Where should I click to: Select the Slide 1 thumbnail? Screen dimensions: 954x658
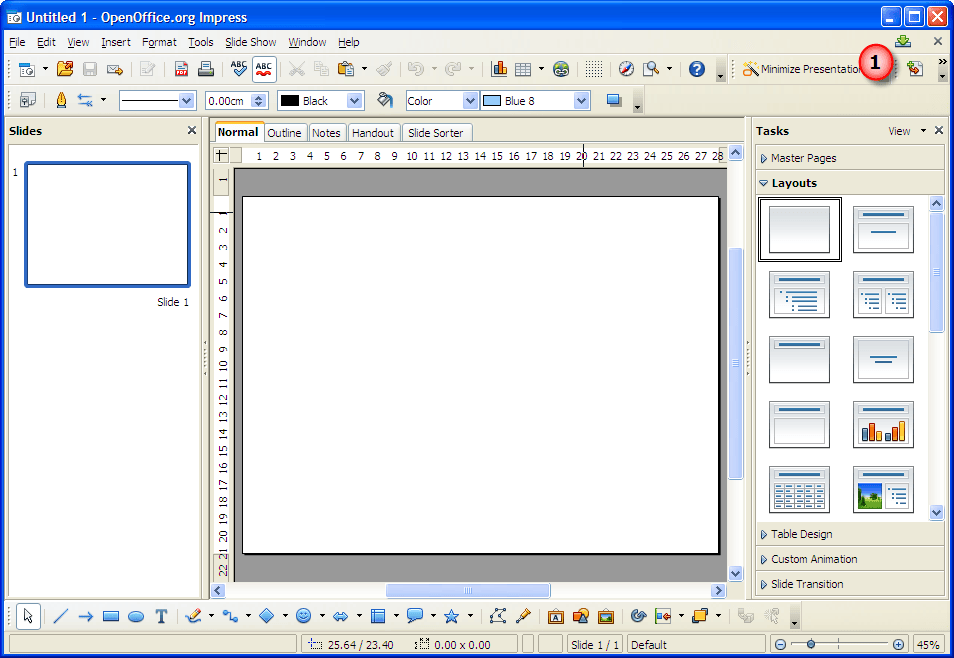coord(107,225)
